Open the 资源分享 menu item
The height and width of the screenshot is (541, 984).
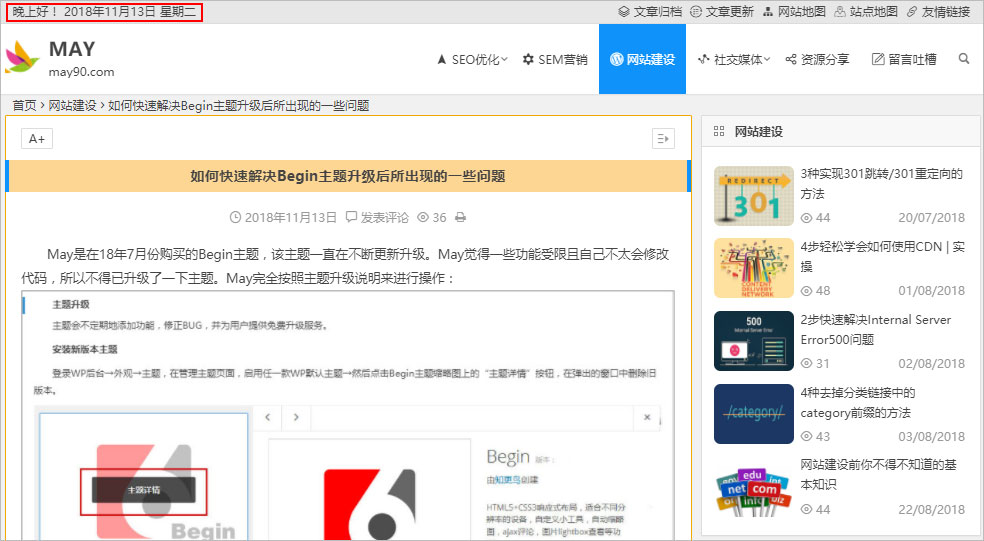click(x=817, y=59)
